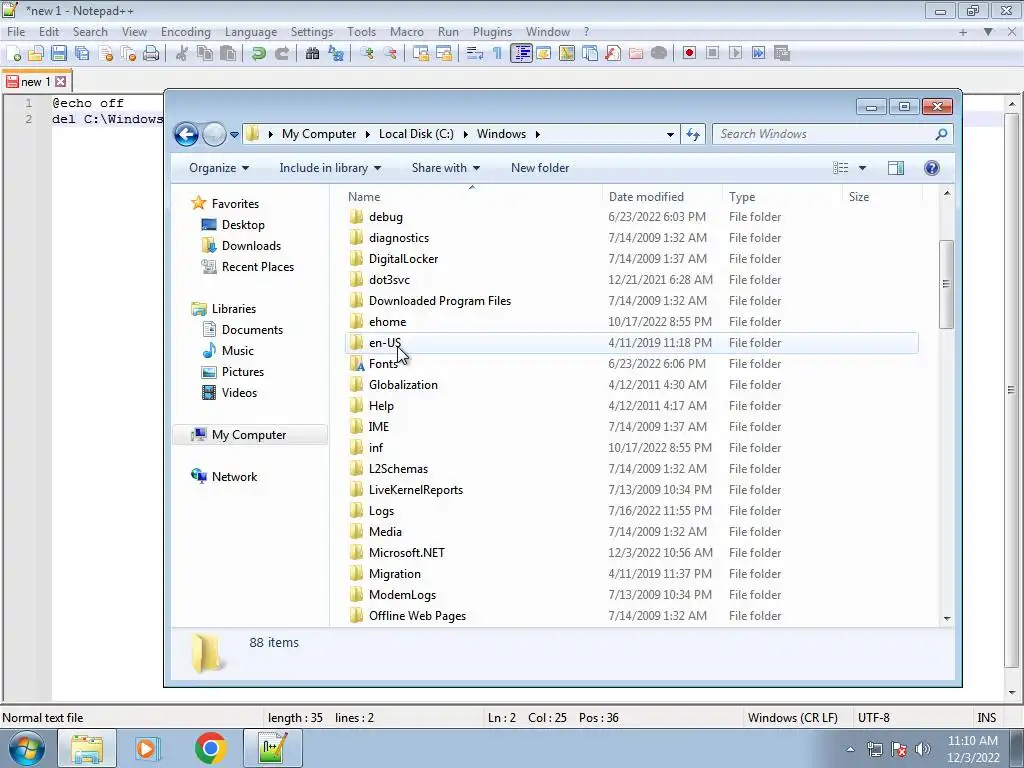Image resolution: width=1024 pixels, height=768 pixels.
Task: Click the Find and Replace icon in Notepad++
Action: (x=336, y=54)
